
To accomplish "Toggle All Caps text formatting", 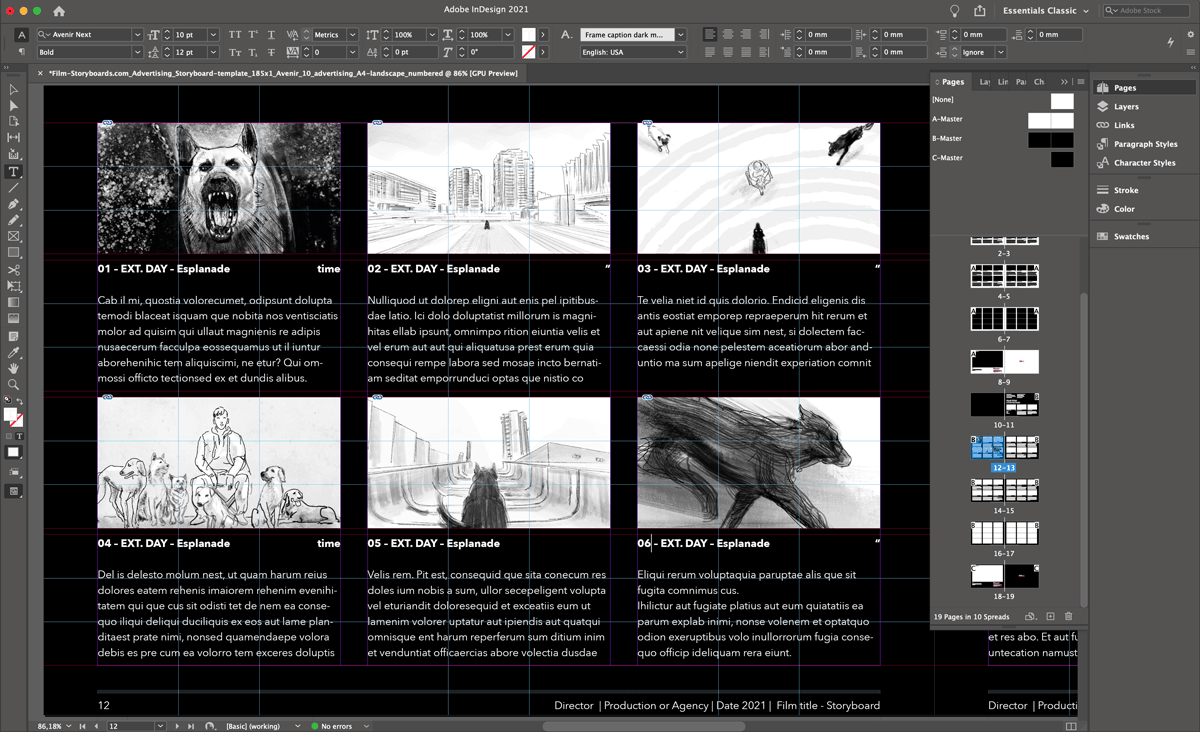I will (x=235, y=34).
